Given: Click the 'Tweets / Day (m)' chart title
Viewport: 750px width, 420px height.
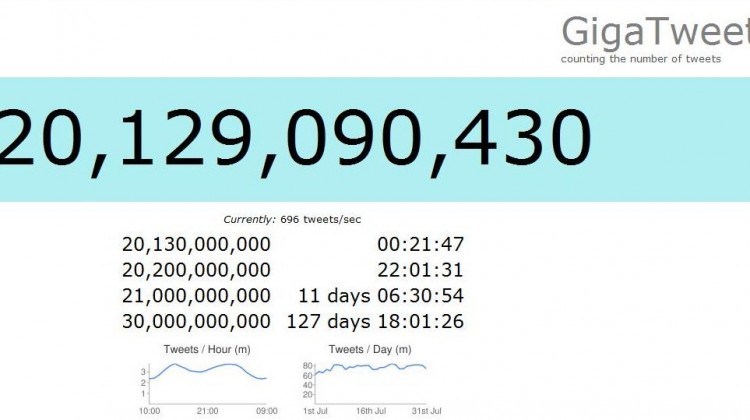Looking at the screenshot, I should coord(370,349).
